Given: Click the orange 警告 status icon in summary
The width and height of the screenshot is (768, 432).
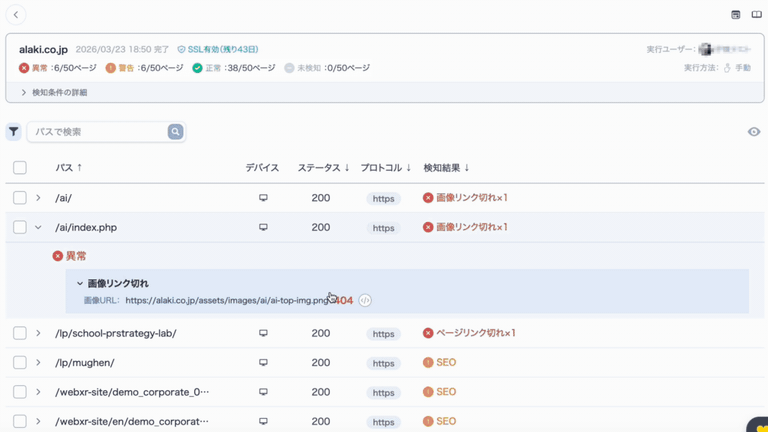Looking at the screenshot, I should 111,68.
